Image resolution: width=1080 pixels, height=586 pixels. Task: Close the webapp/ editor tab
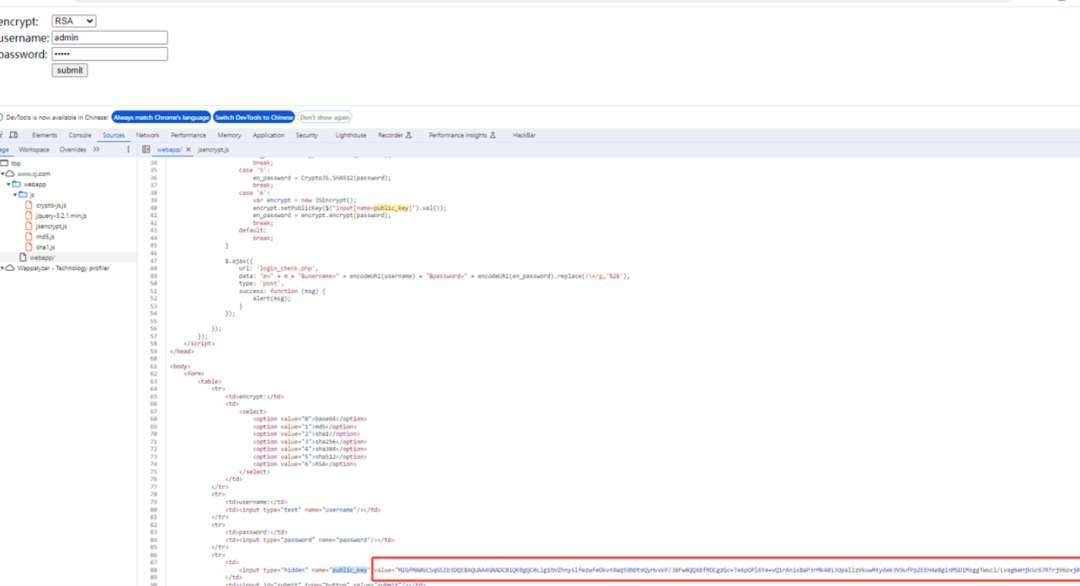pos(188,149)
